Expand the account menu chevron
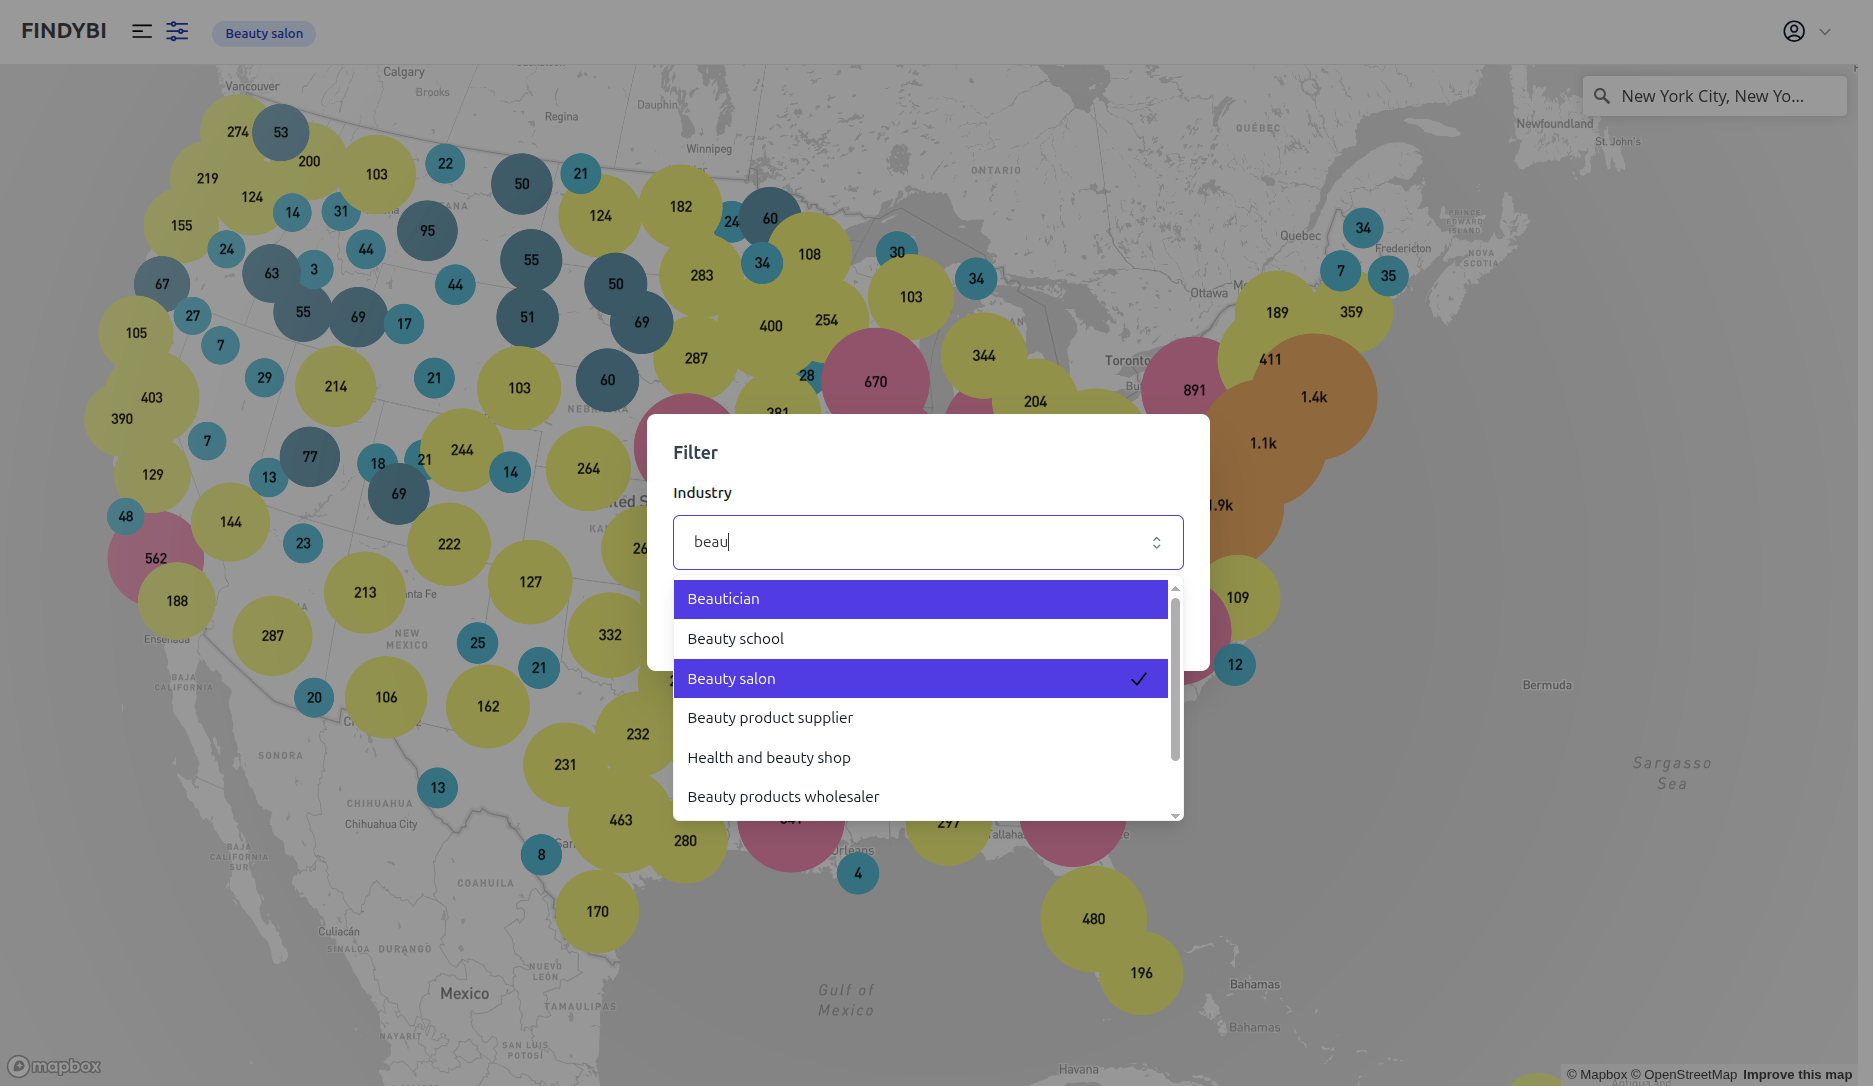This screenshot has height=1086, width=1873. coord(1825,32)
